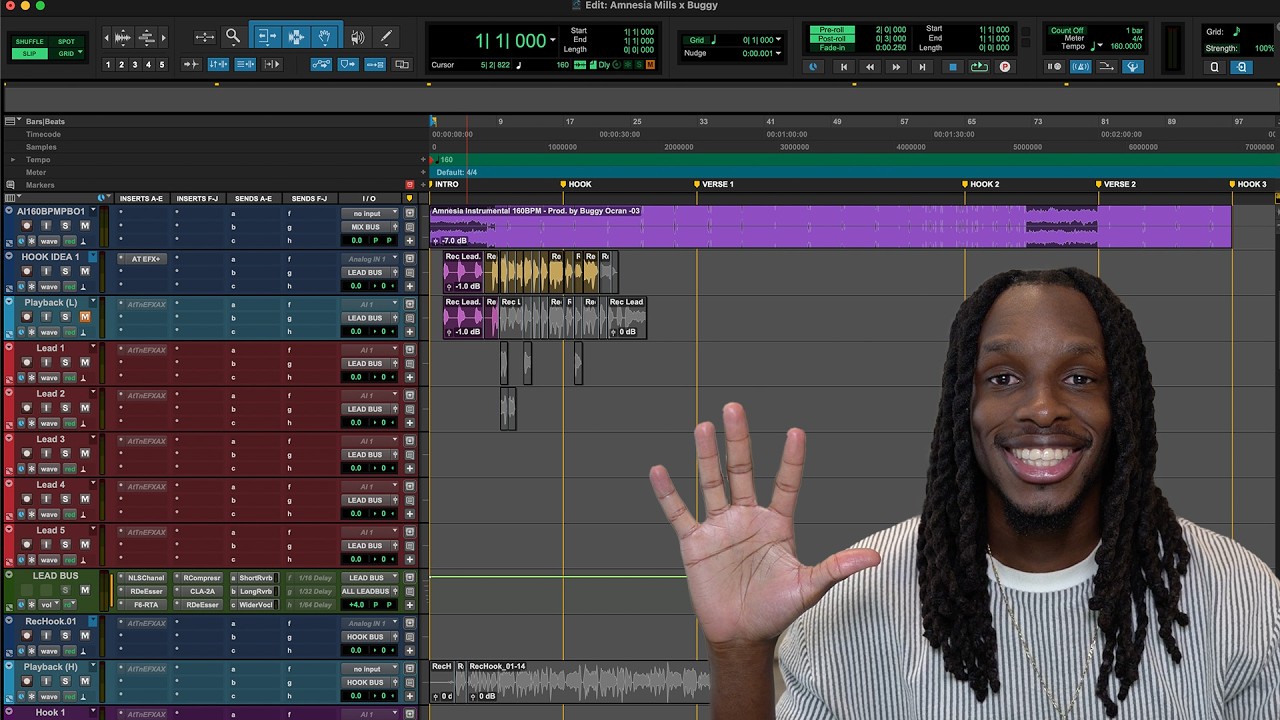Unmute the Playback (L) track
The image size is (1280, 720).
(85, 317)
